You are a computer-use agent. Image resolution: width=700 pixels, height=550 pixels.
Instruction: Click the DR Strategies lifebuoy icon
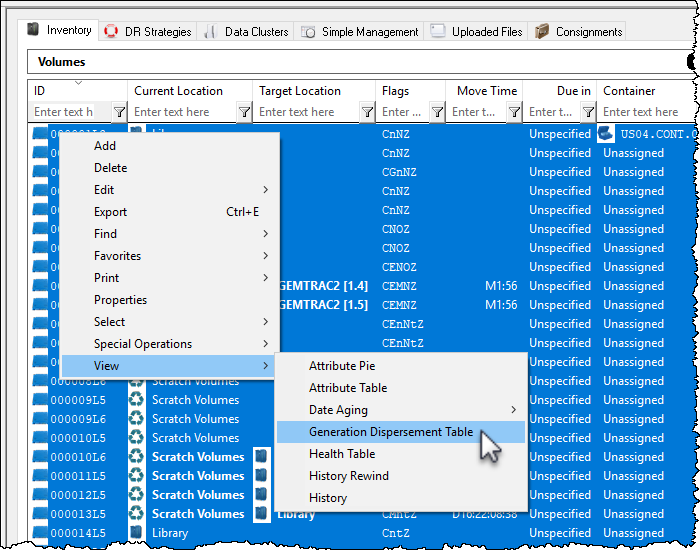point(111,31)
